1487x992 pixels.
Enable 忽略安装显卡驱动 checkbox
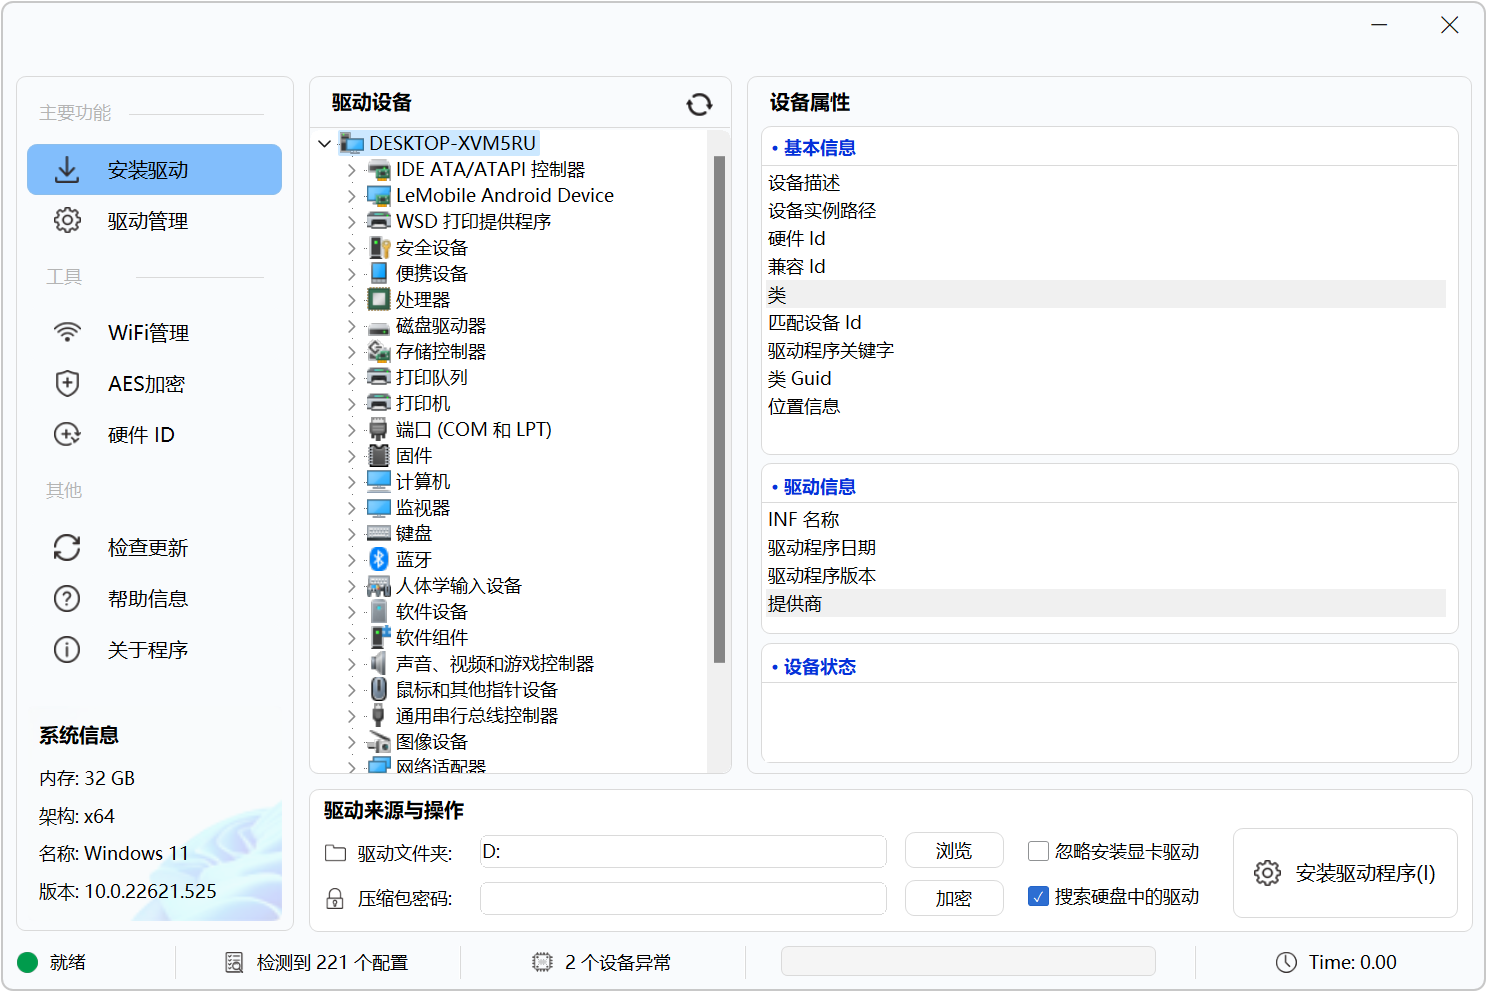[x=1038, y=851]
